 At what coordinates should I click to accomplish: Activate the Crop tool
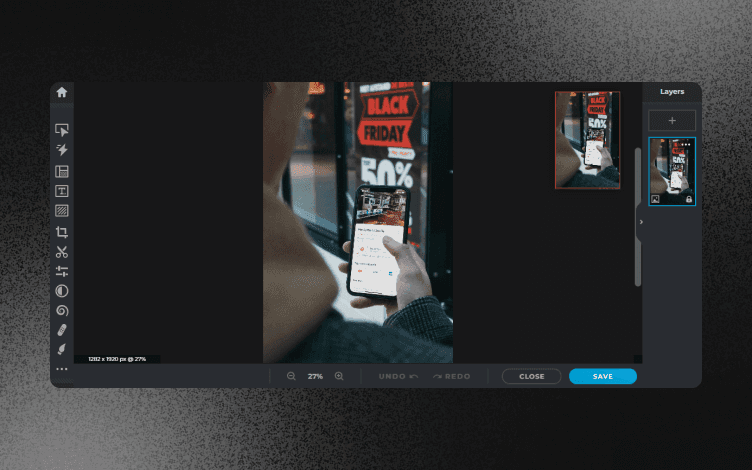click(x=61, y=232)
